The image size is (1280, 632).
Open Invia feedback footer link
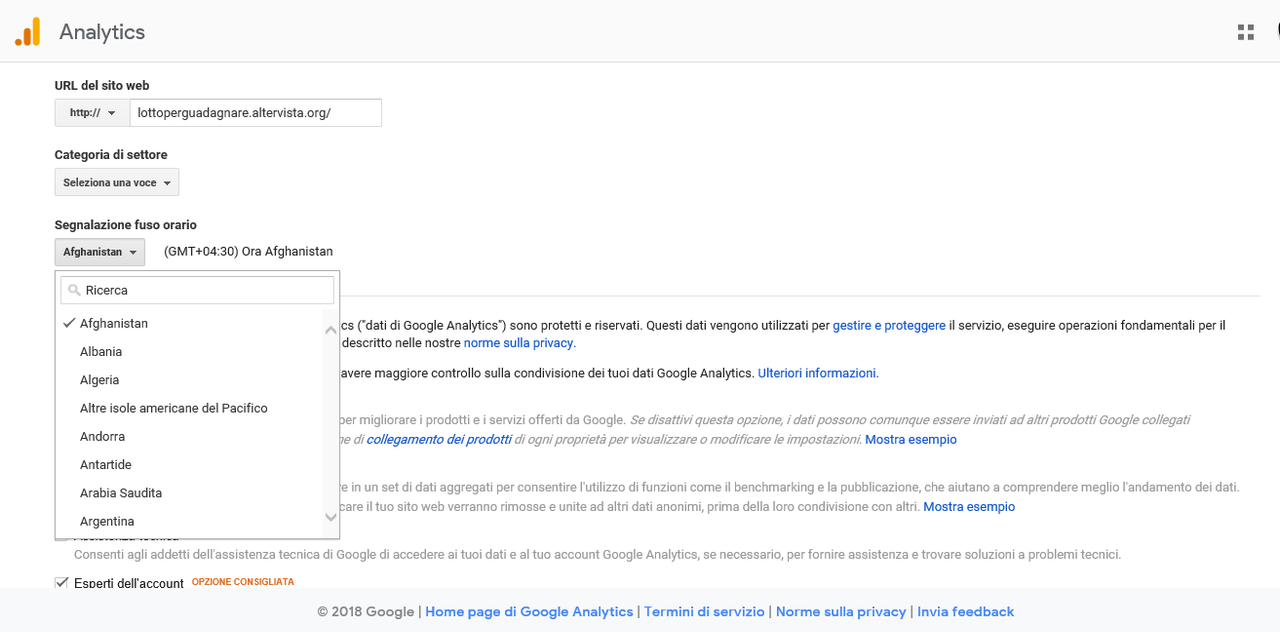[x=966, y=612]
